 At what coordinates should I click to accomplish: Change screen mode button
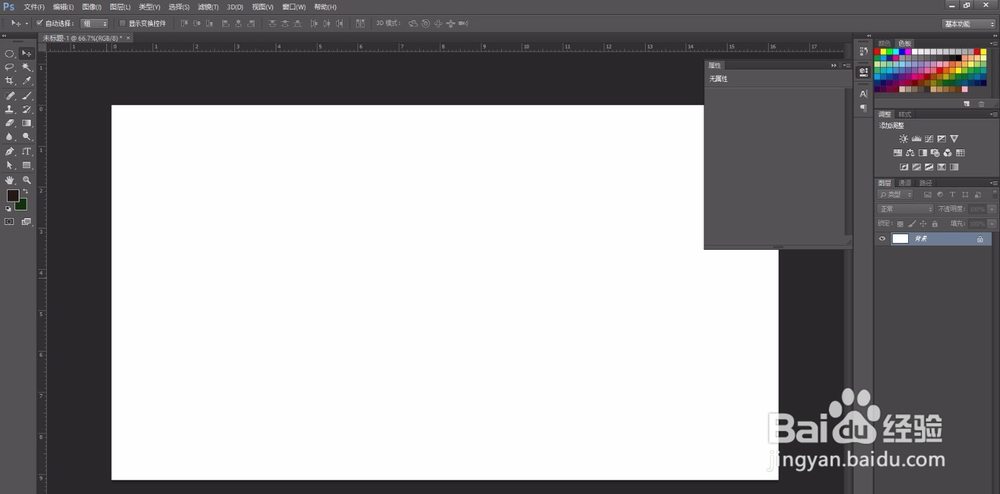tap(26, 222)
